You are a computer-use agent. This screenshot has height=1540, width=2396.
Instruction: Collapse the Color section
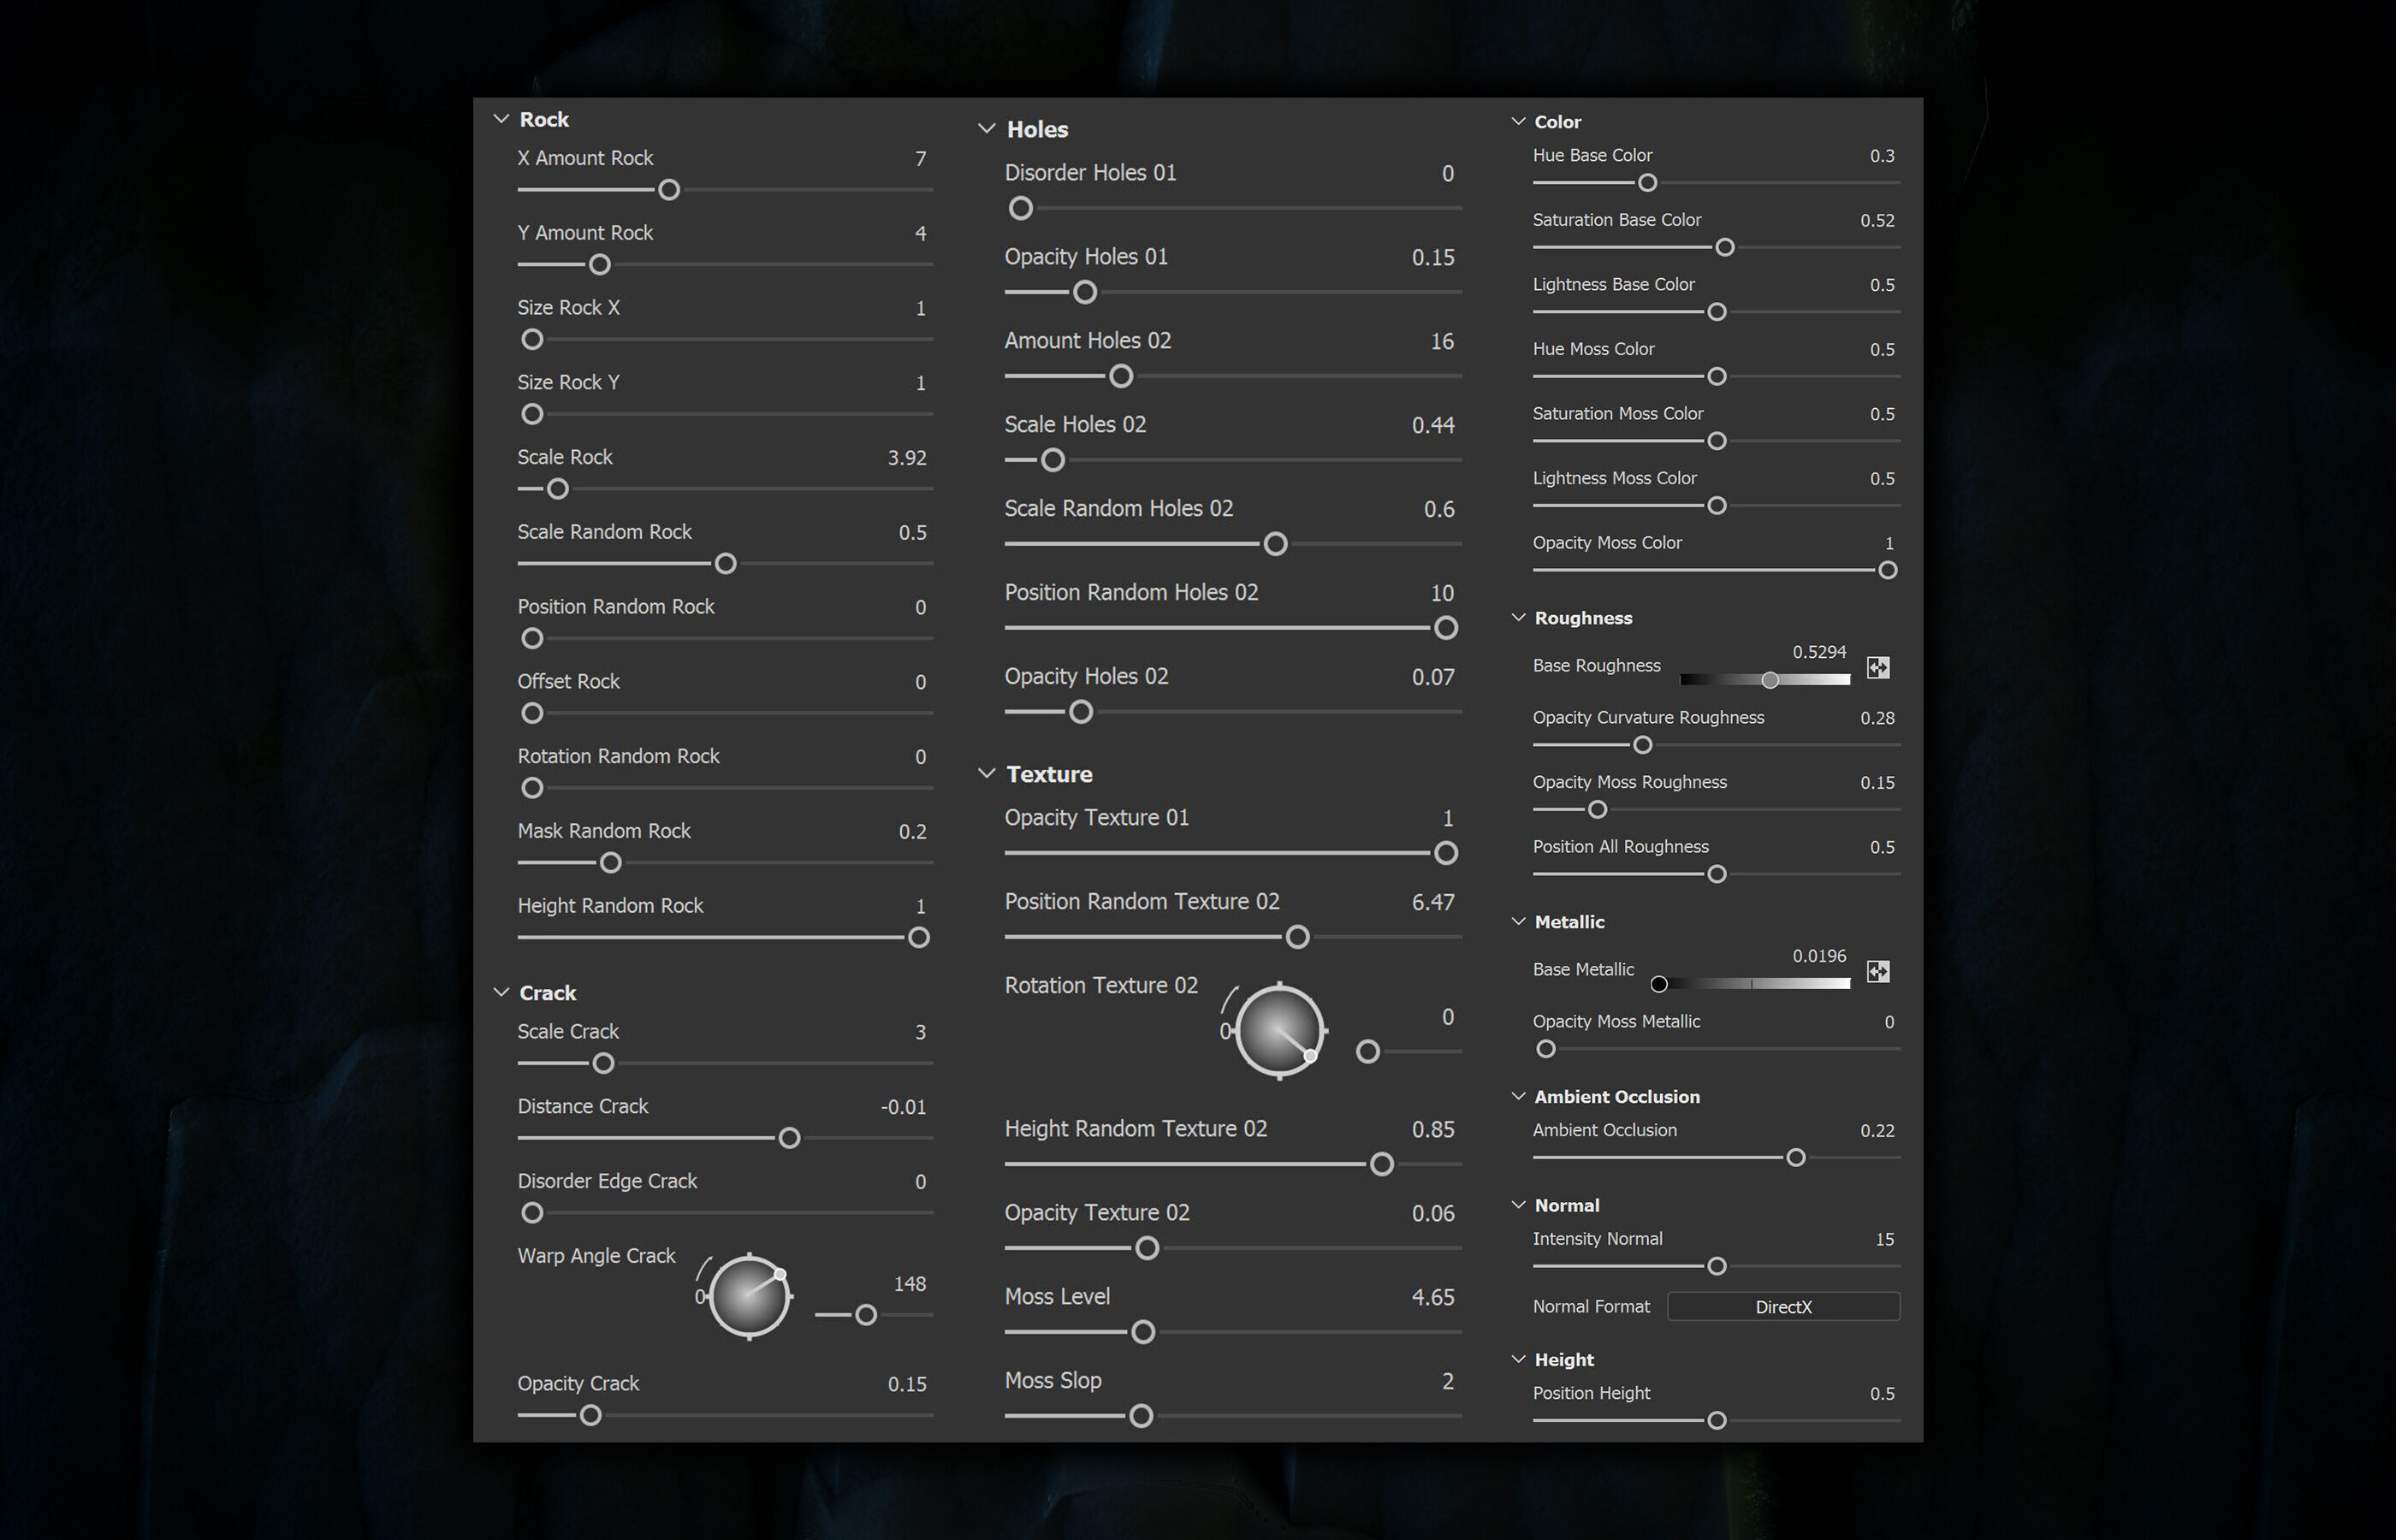tap(1518, 122)
